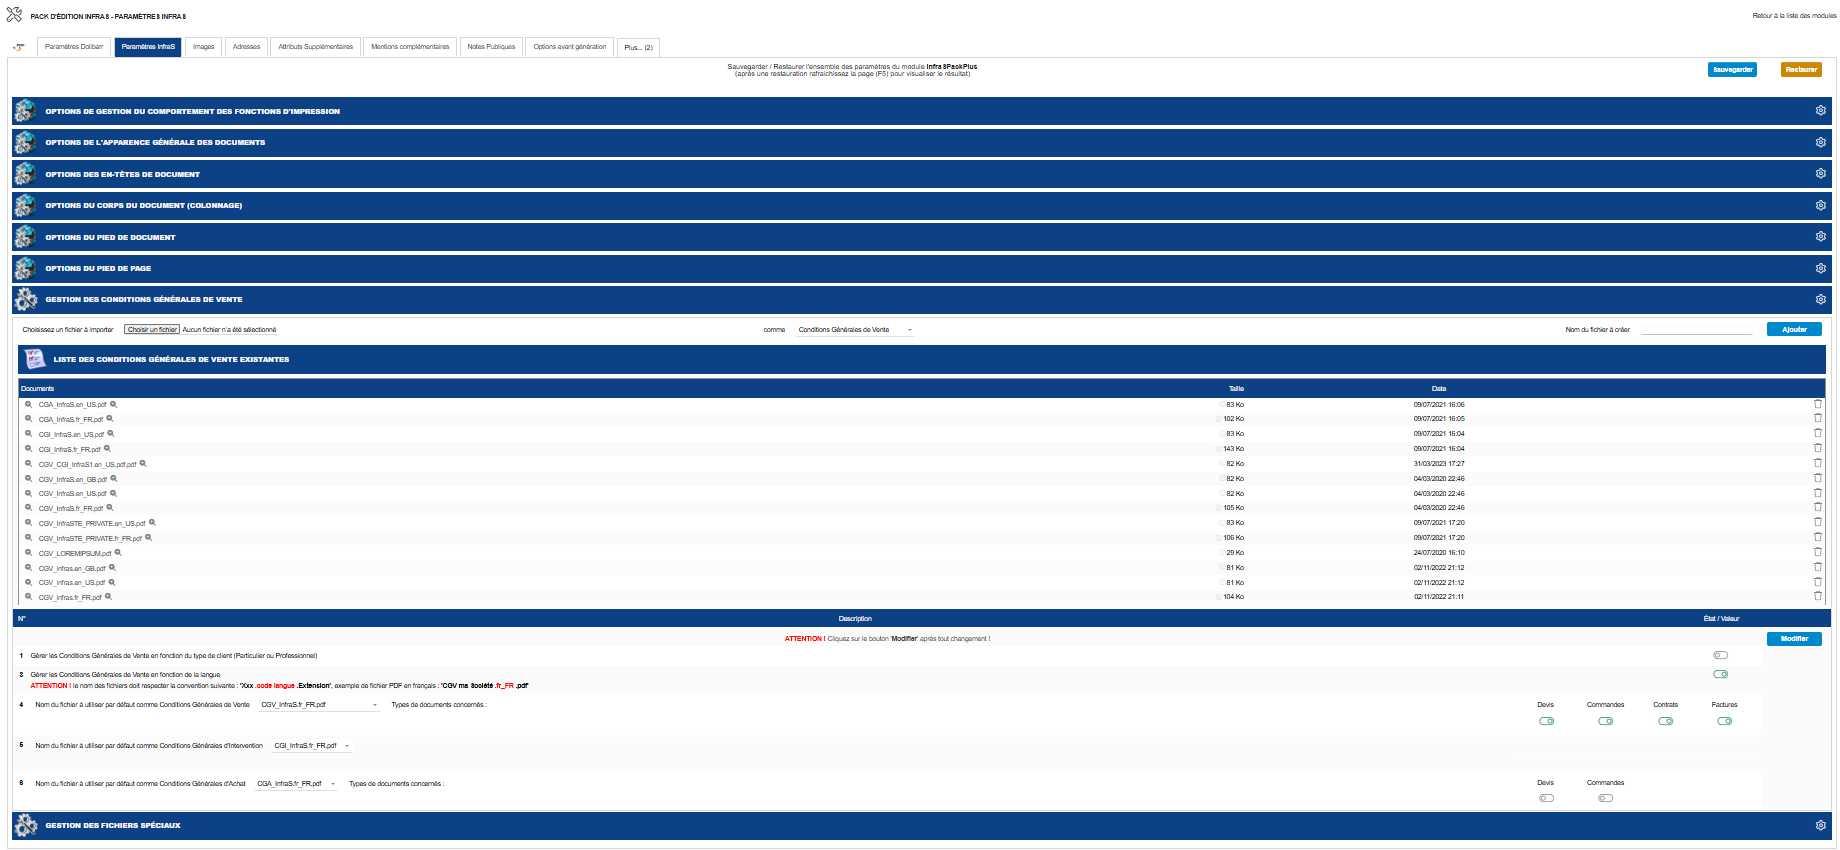The image size is (1840, 850).
Task: Delete CGI_InfraS.fr_FR.pdf with its trash icon
Action: click(x=1818, y=449)
